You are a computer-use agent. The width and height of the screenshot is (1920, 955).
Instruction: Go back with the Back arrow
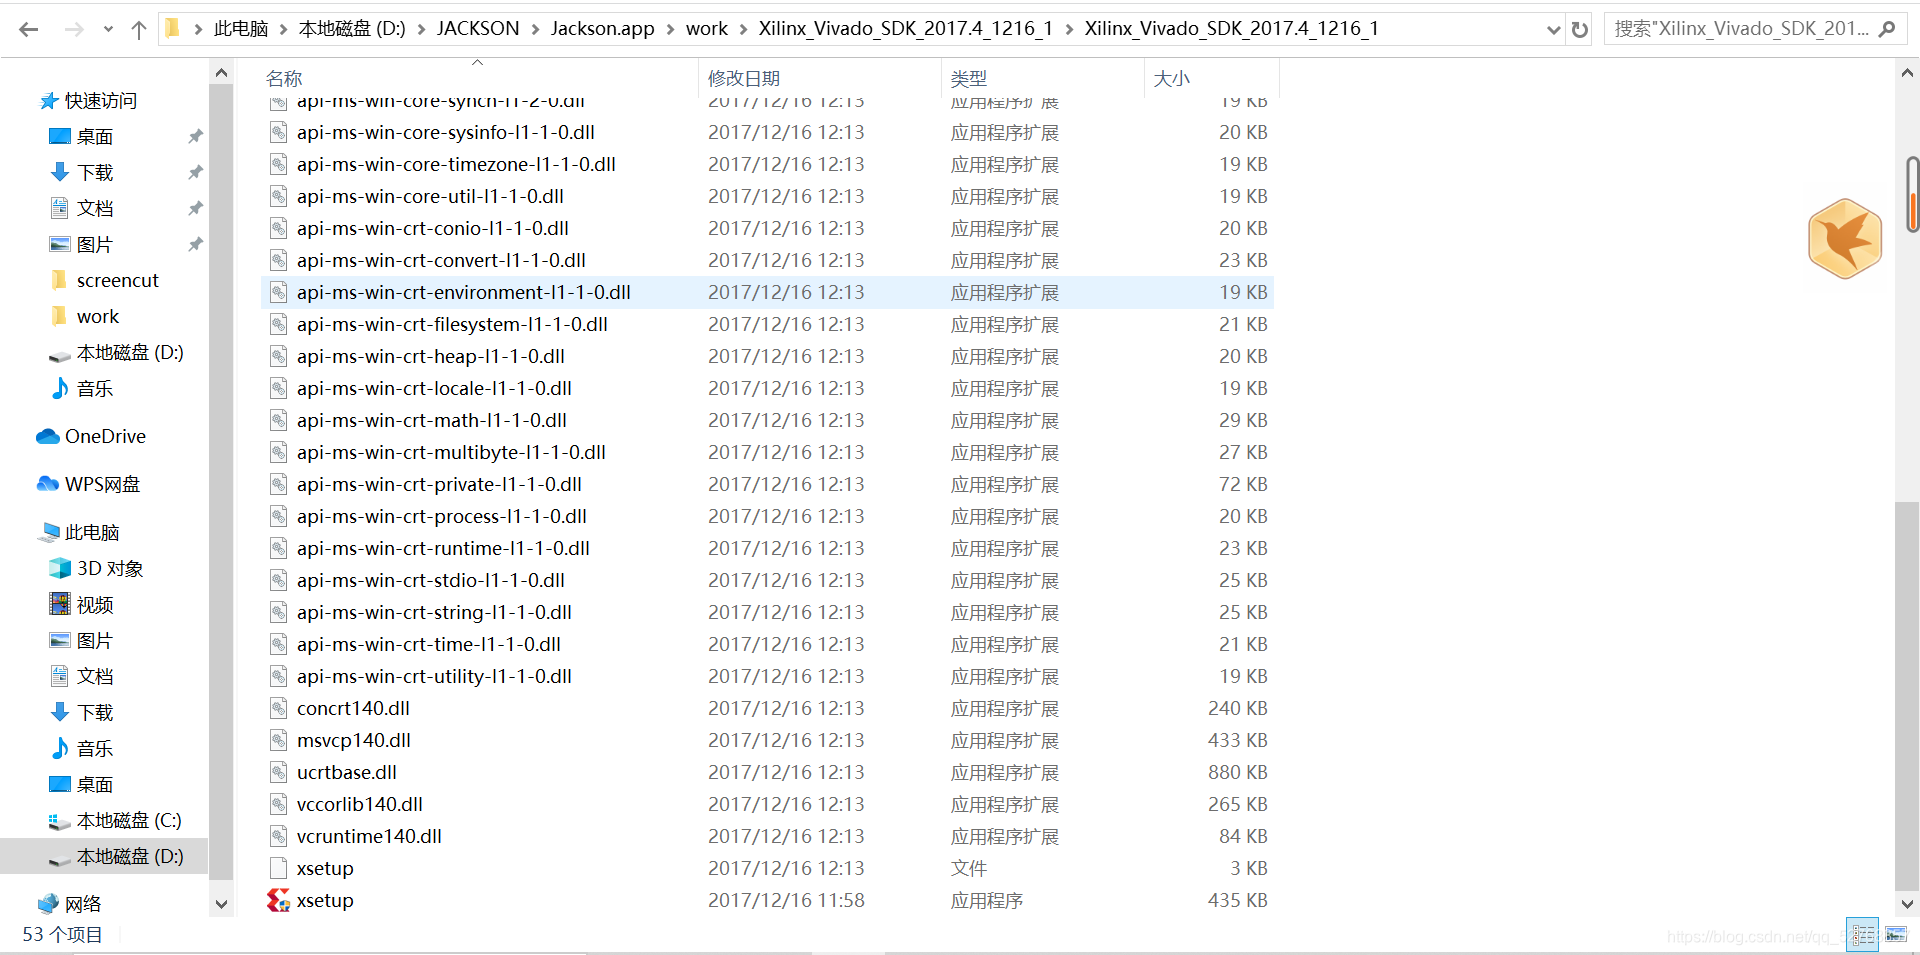28,29
